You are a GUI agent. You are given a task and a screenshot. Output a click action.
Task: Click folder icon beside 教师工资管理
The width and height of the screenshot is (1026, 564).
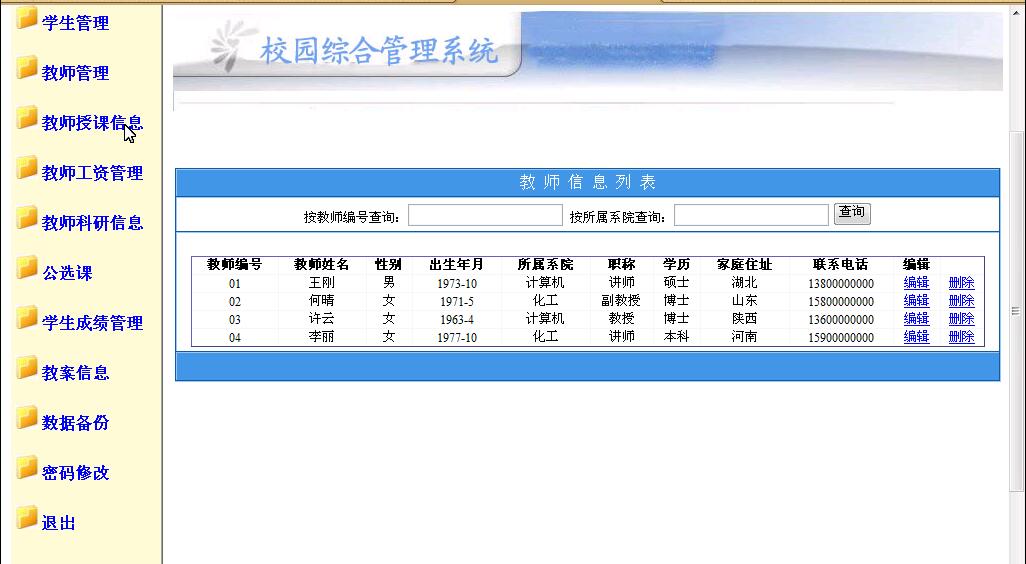27,168
